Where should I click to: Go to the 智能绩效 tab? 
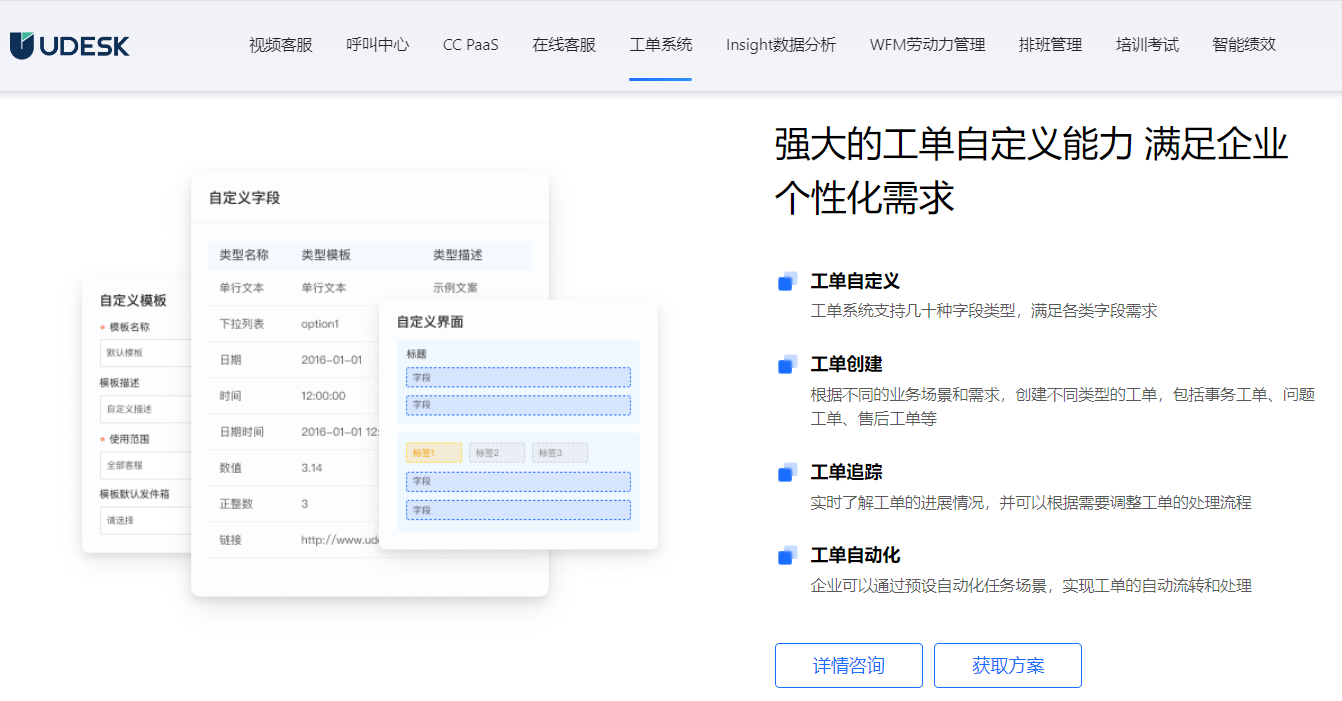[x=1244, y=45]
